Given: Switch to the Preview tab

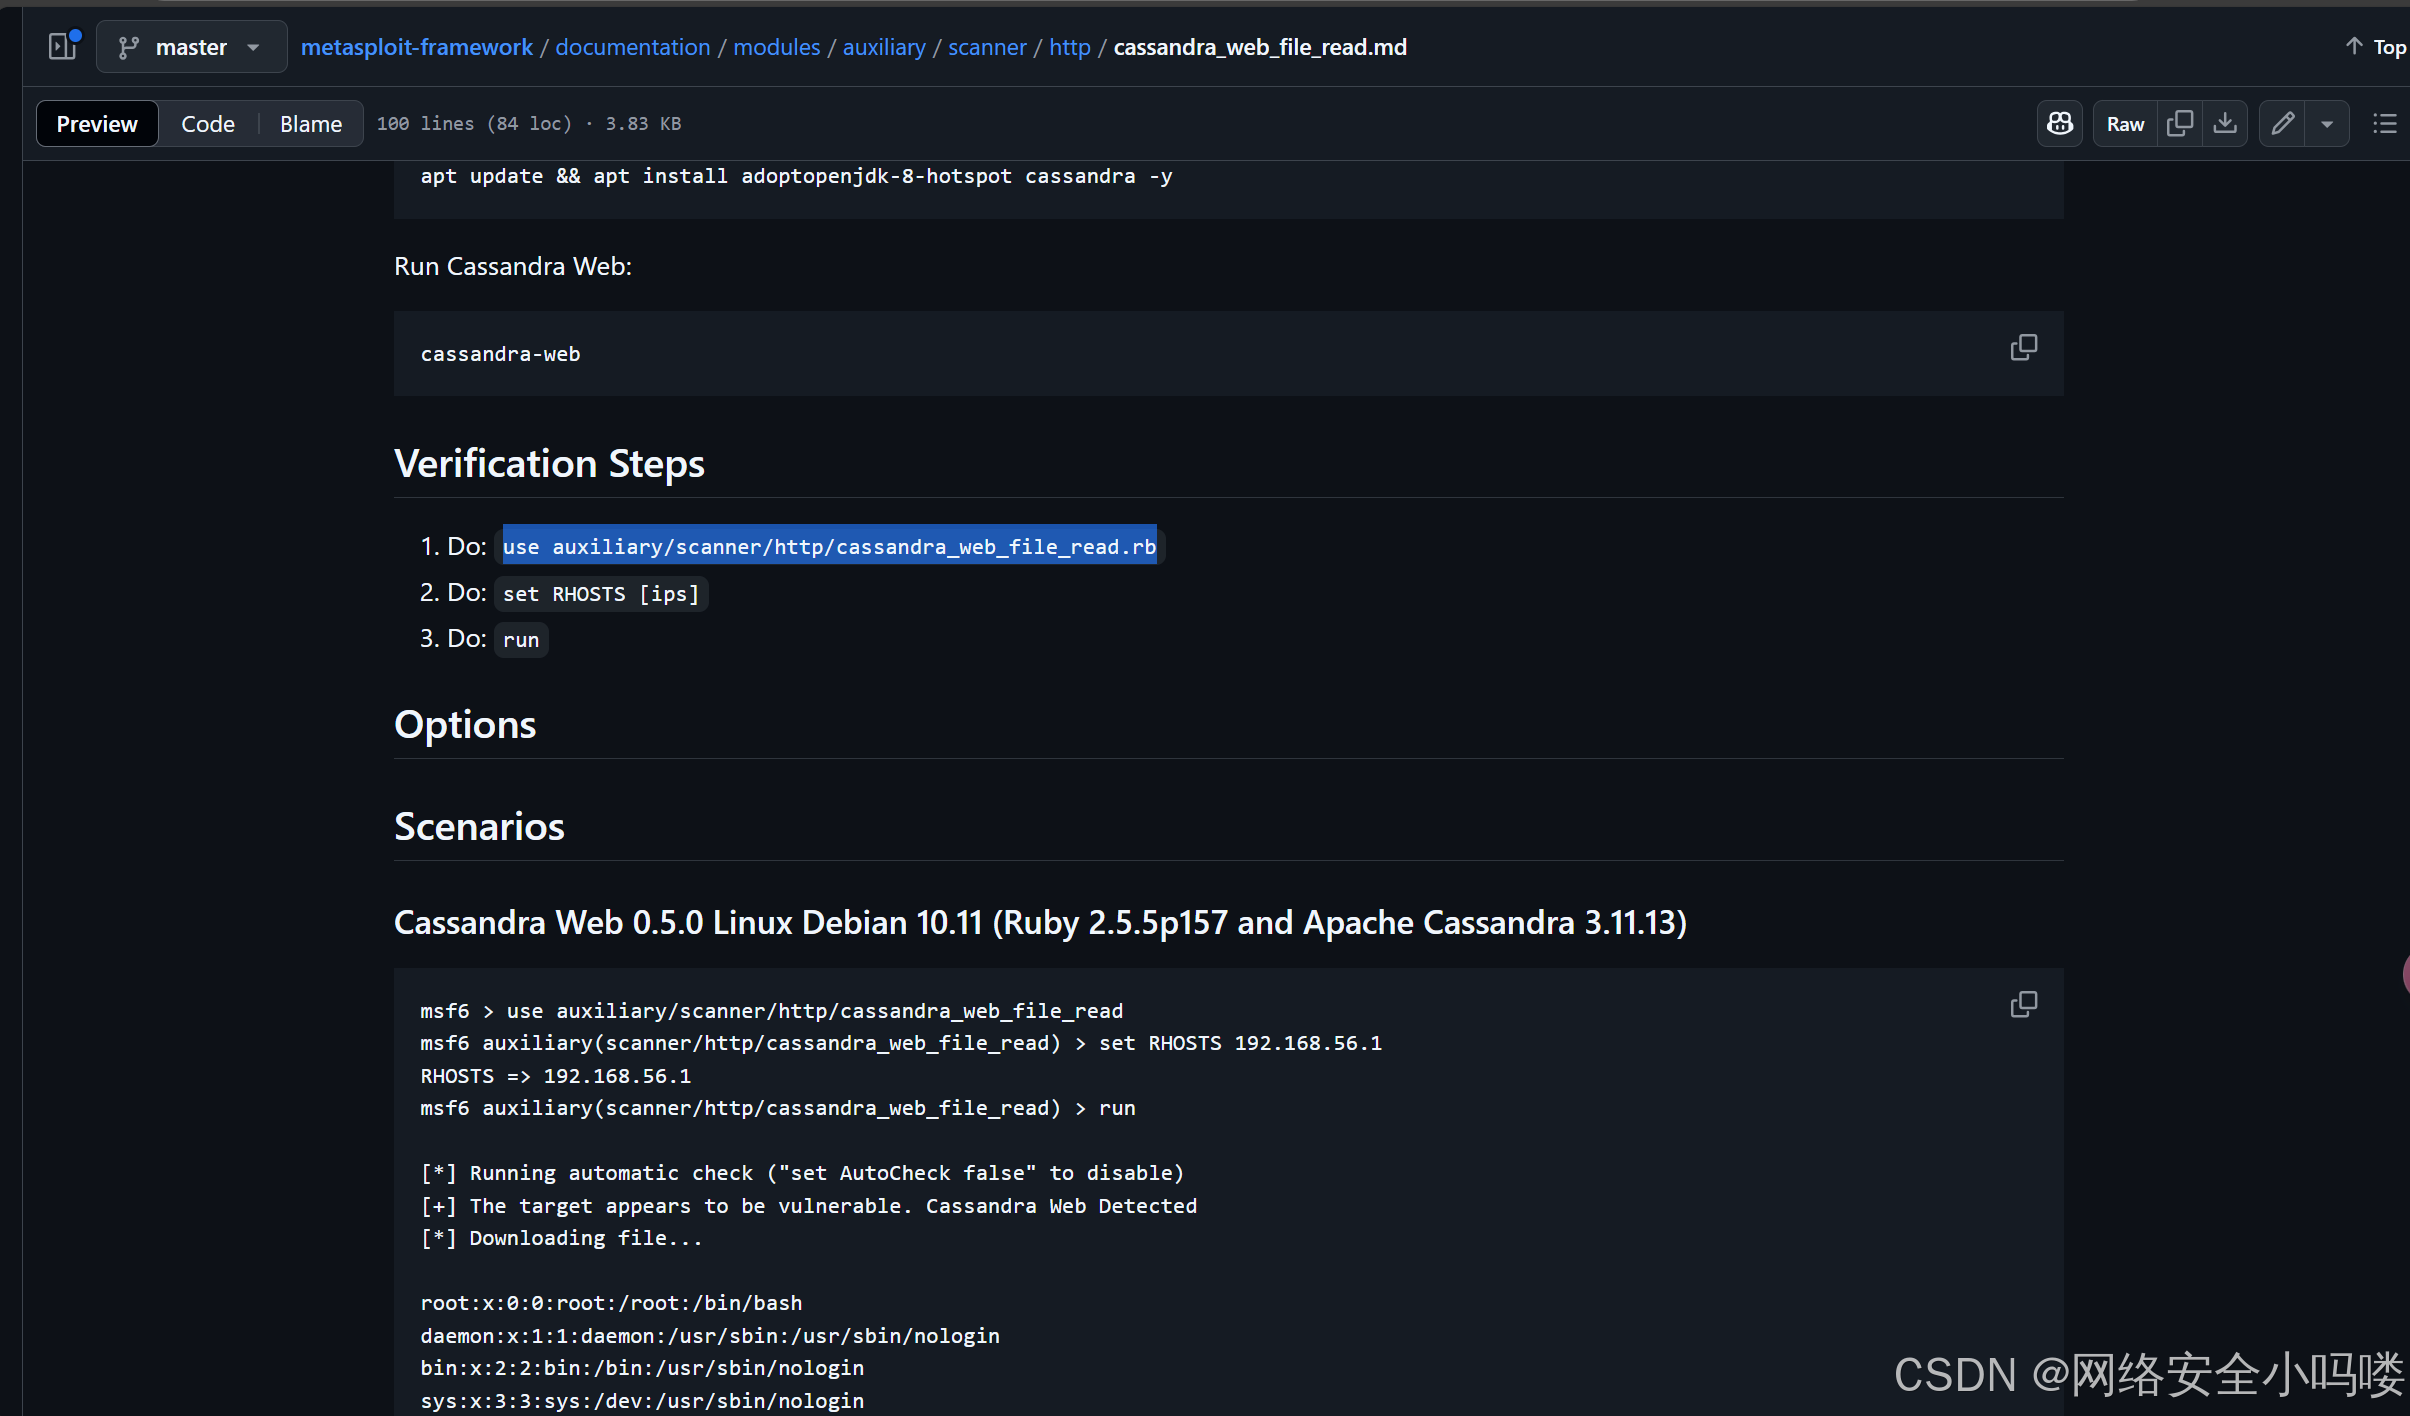Looking at the screenshot, I should [x=97, y=124].
